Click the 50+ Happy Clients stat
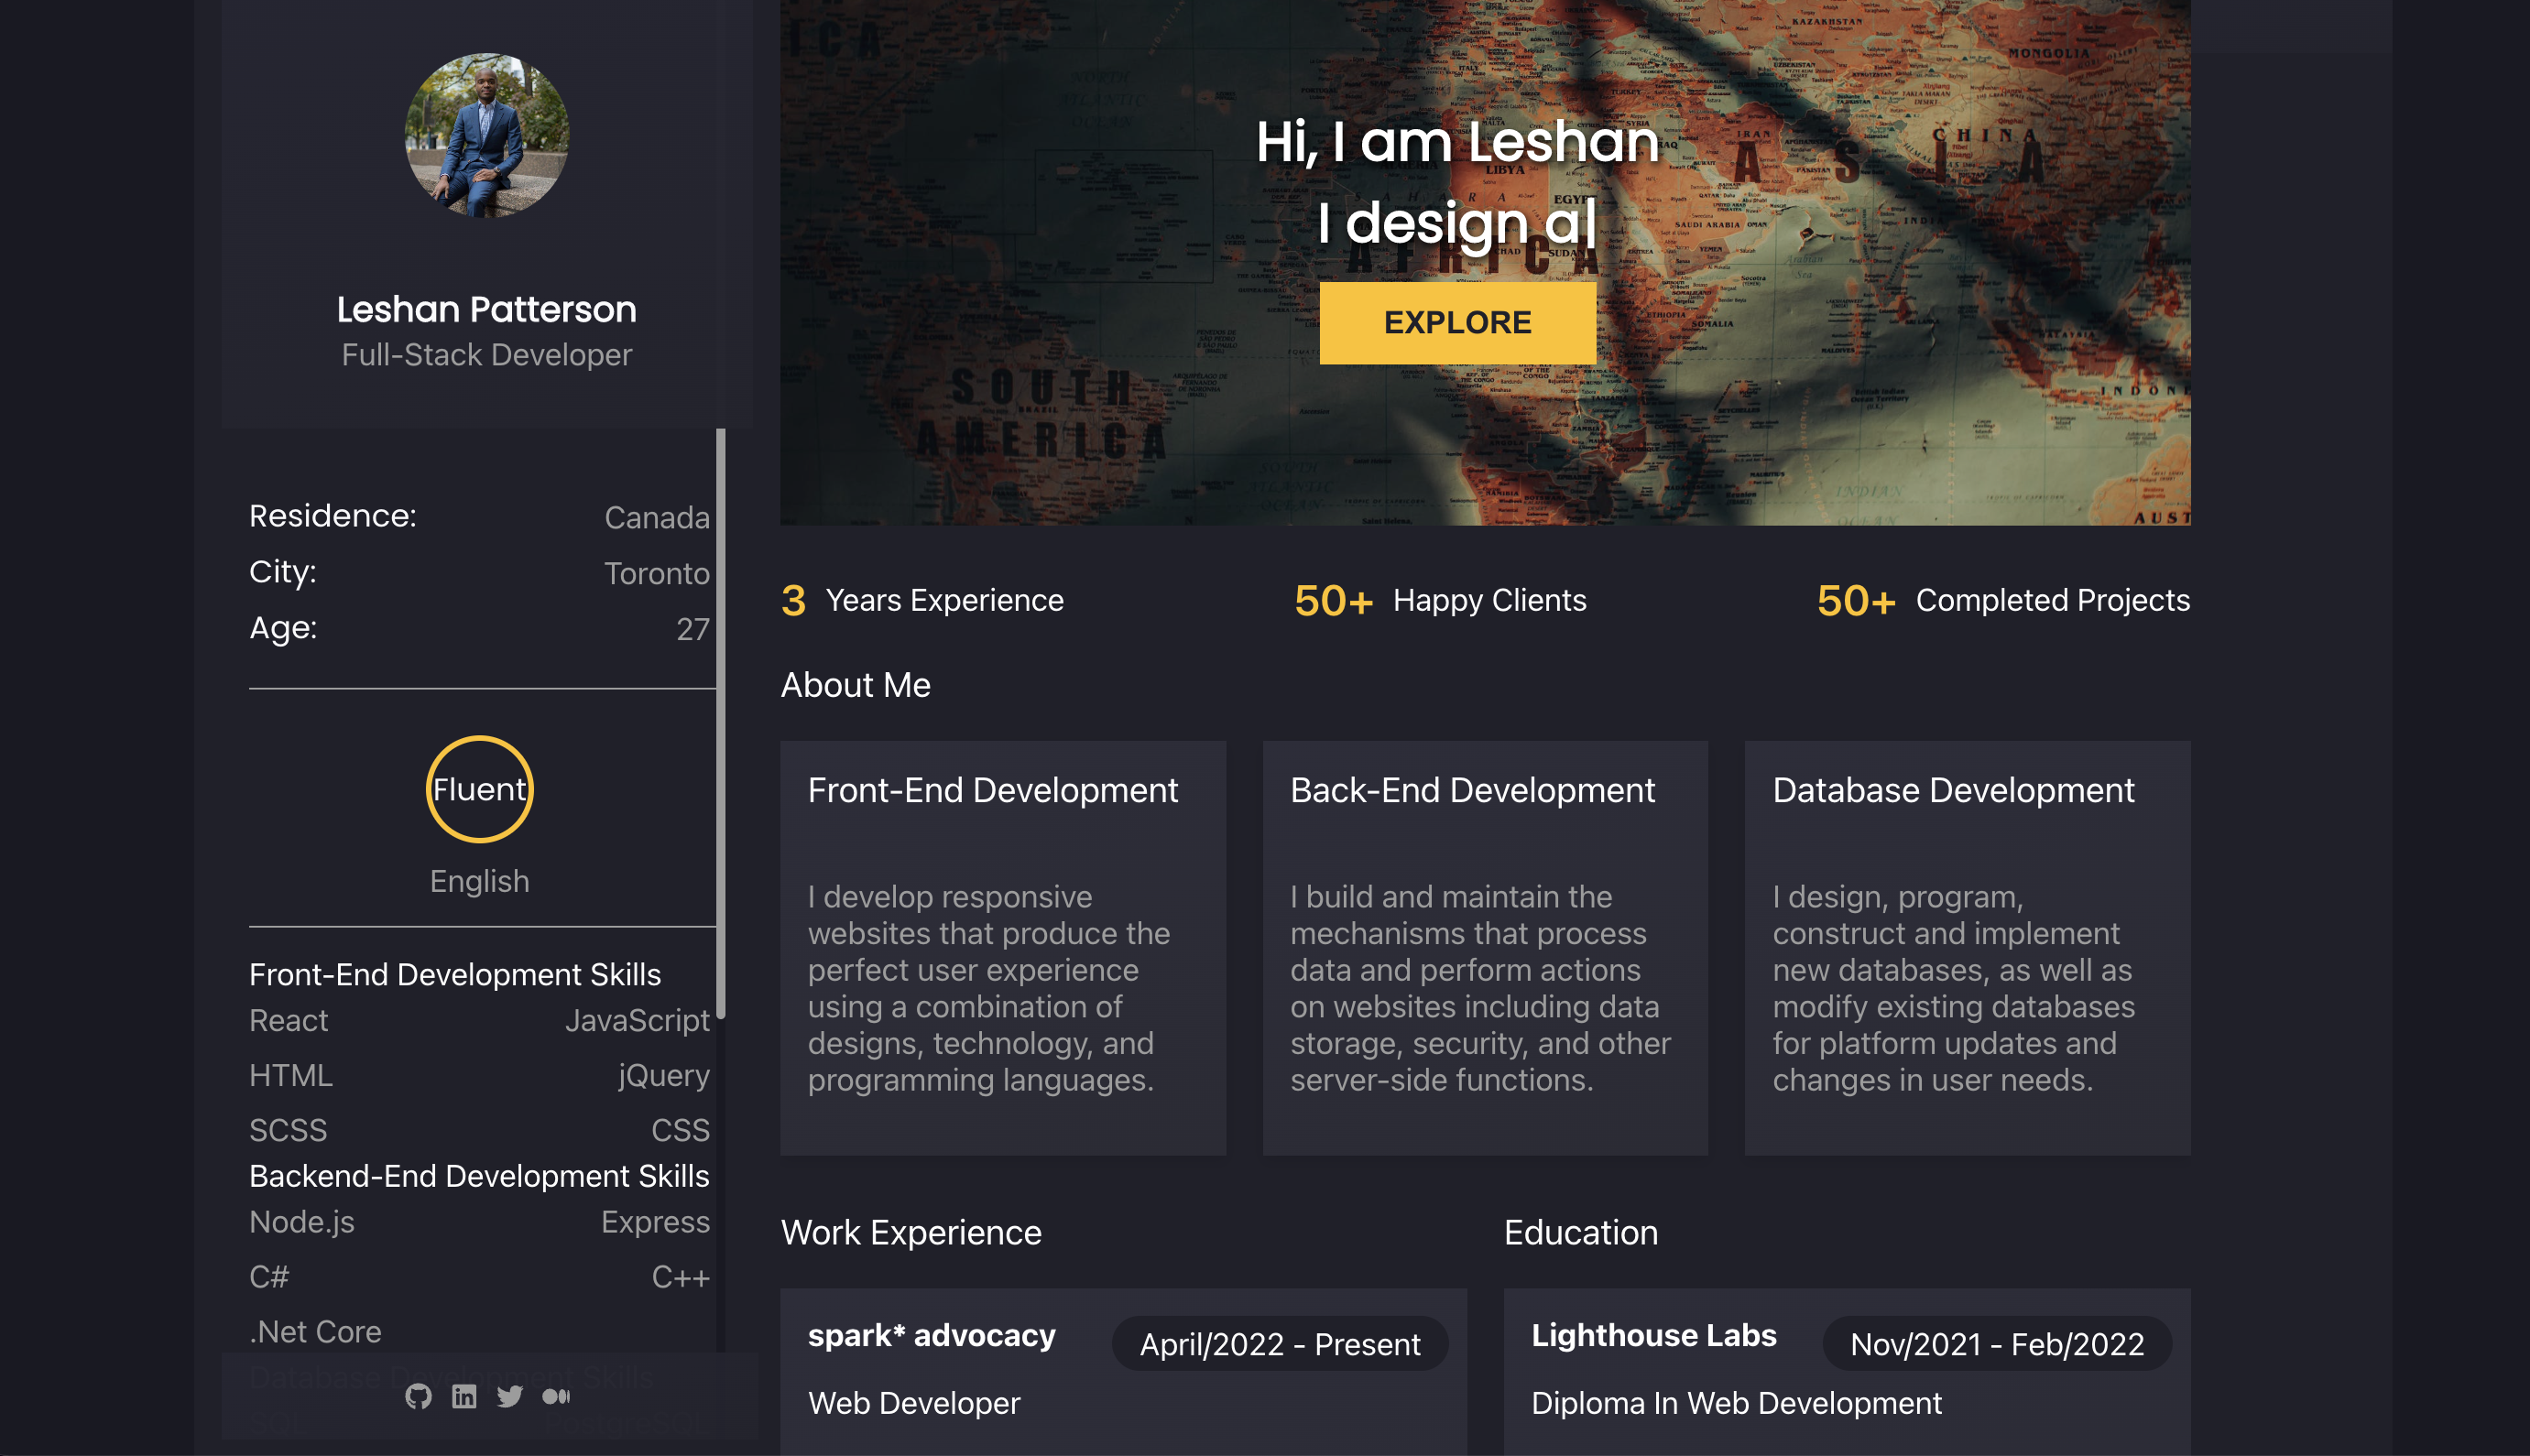Screen dimensions: 2530x1456 point(1440,600)
